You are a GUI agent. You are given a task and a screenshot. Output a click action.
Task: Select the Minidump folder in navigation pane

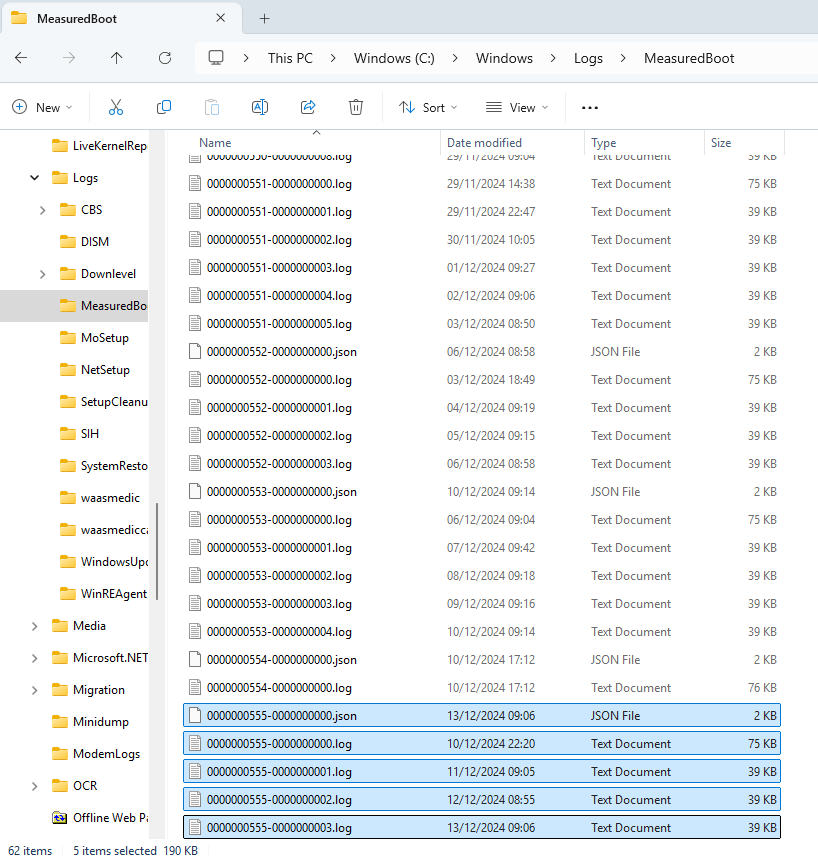point(101,722)
